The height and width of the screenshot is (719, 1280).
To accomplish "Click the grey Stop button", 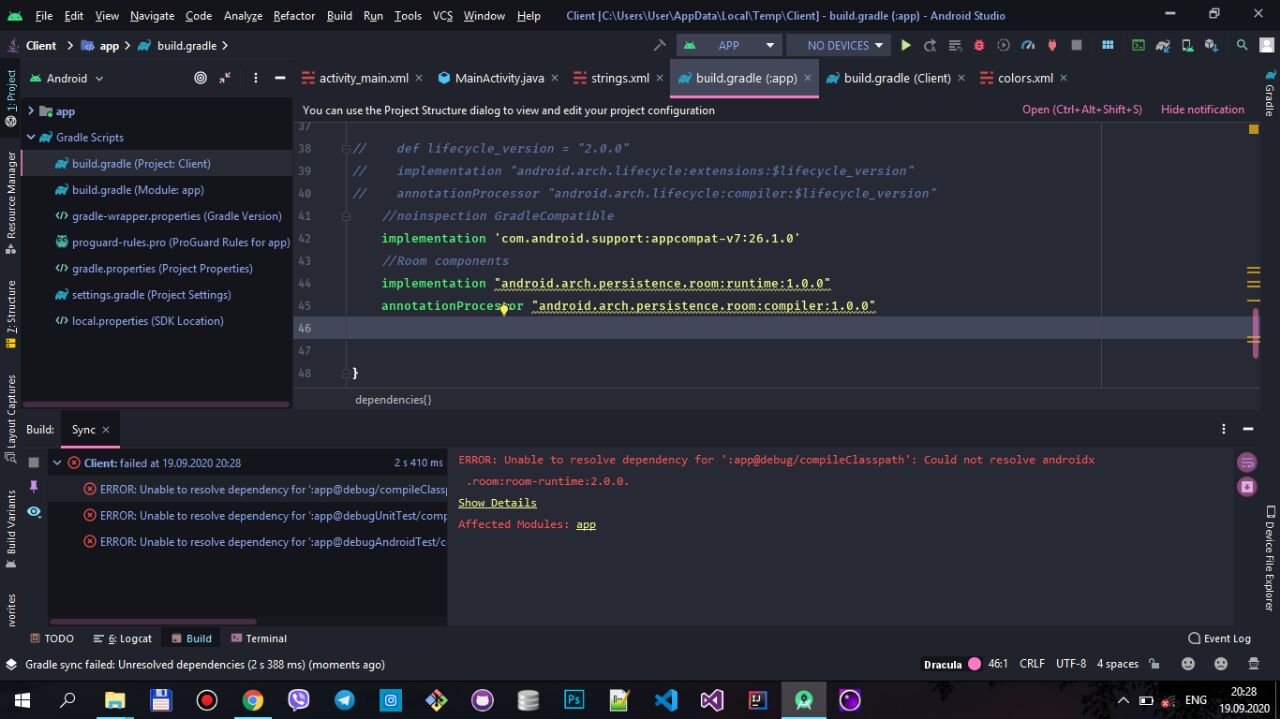I will [1077, 45].
